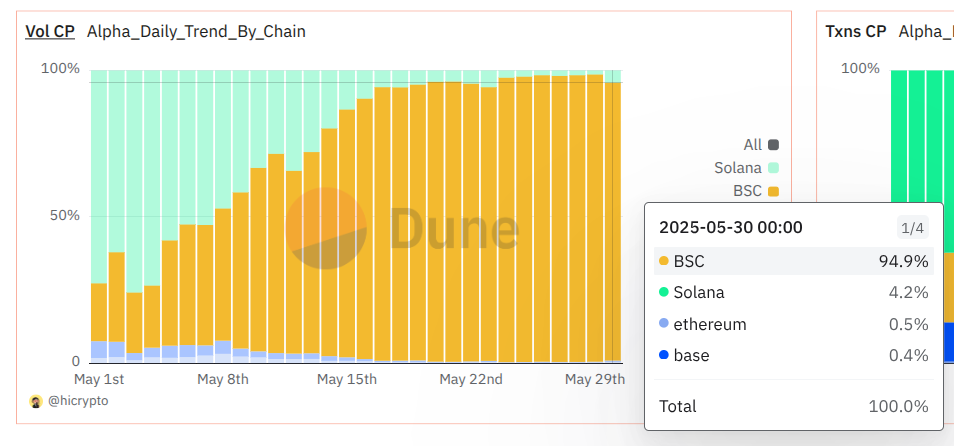Click the blue base dot in tooltip

point(663,355)
